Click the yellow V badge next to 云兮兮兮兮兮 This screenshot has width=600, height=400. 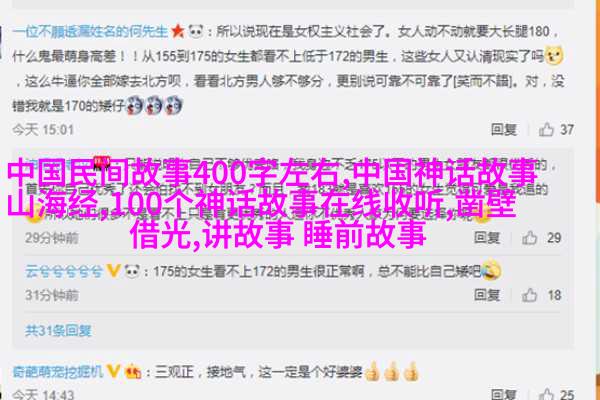click(113, 271)
